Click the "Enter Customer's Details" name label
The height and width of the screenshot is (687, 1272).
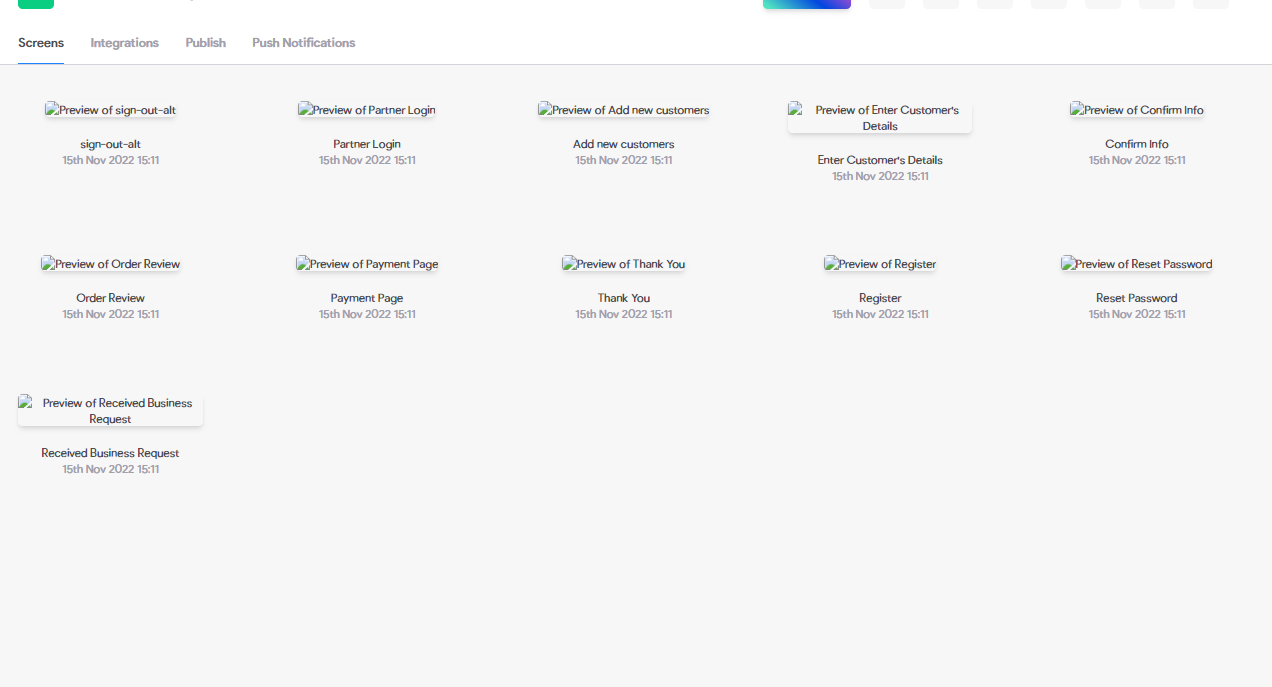[880, 160]
